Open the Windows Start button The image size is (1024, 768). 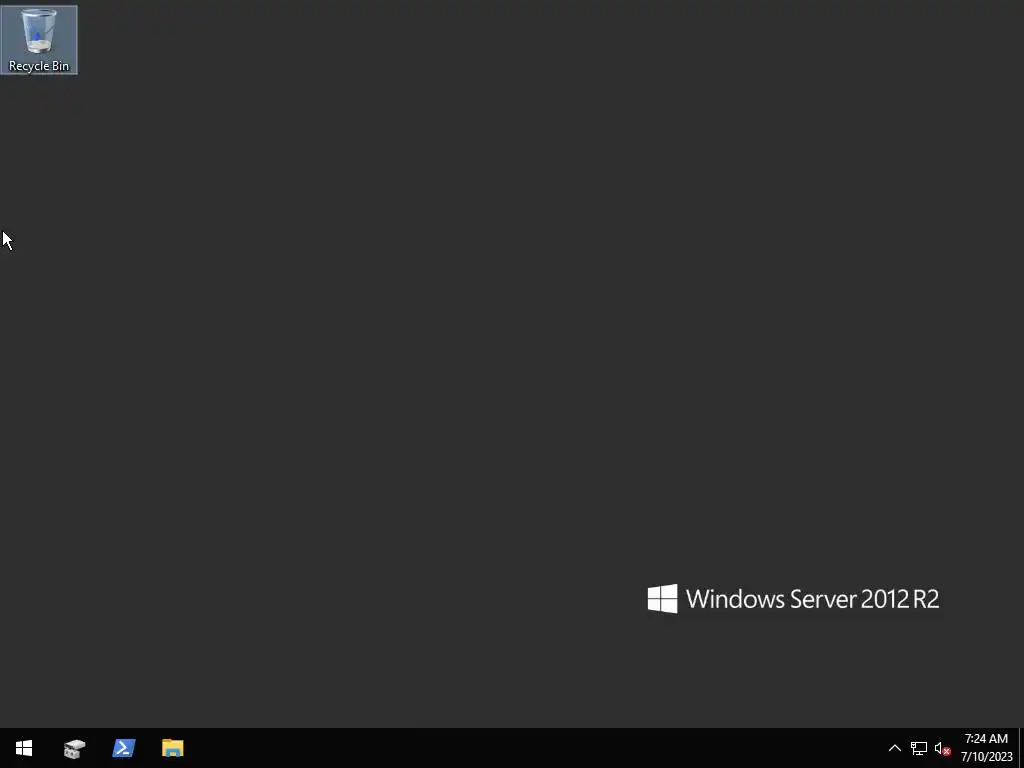coord(24,748)
